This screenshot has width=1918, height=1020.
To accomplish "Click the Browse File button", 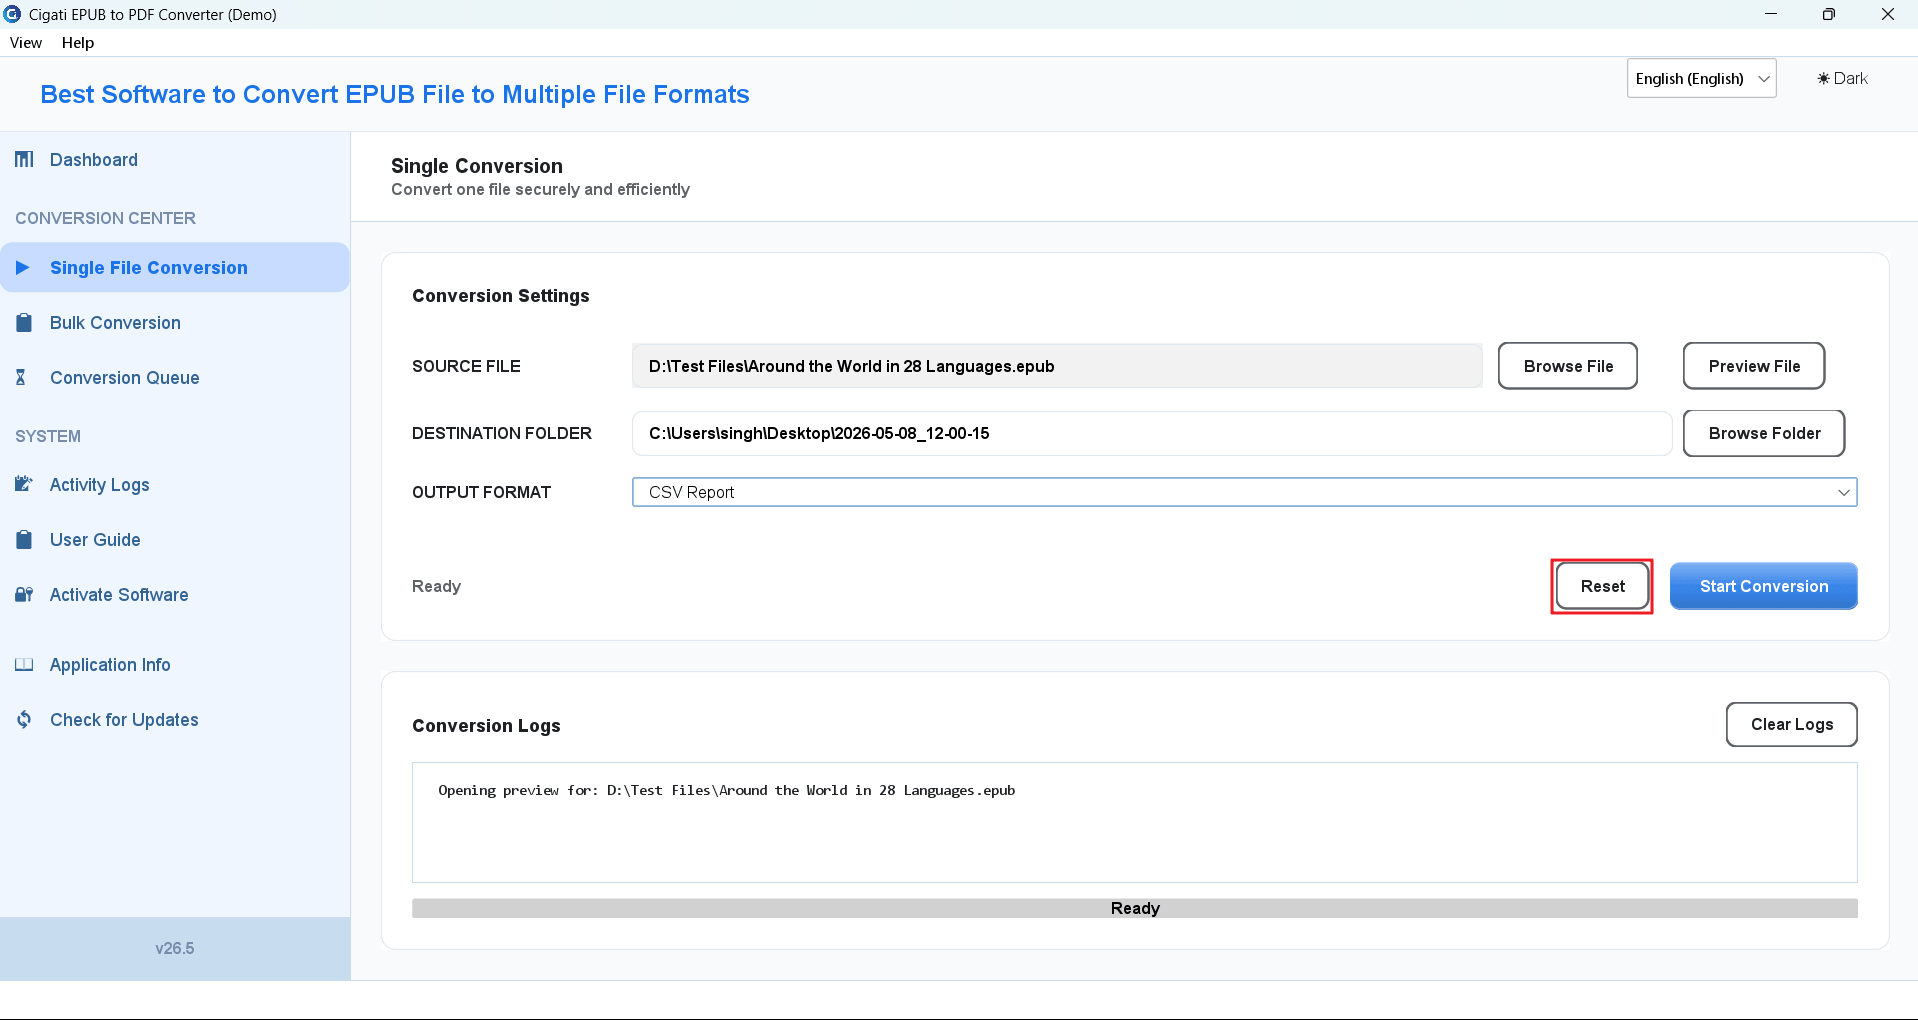I will coord(1568,366).
